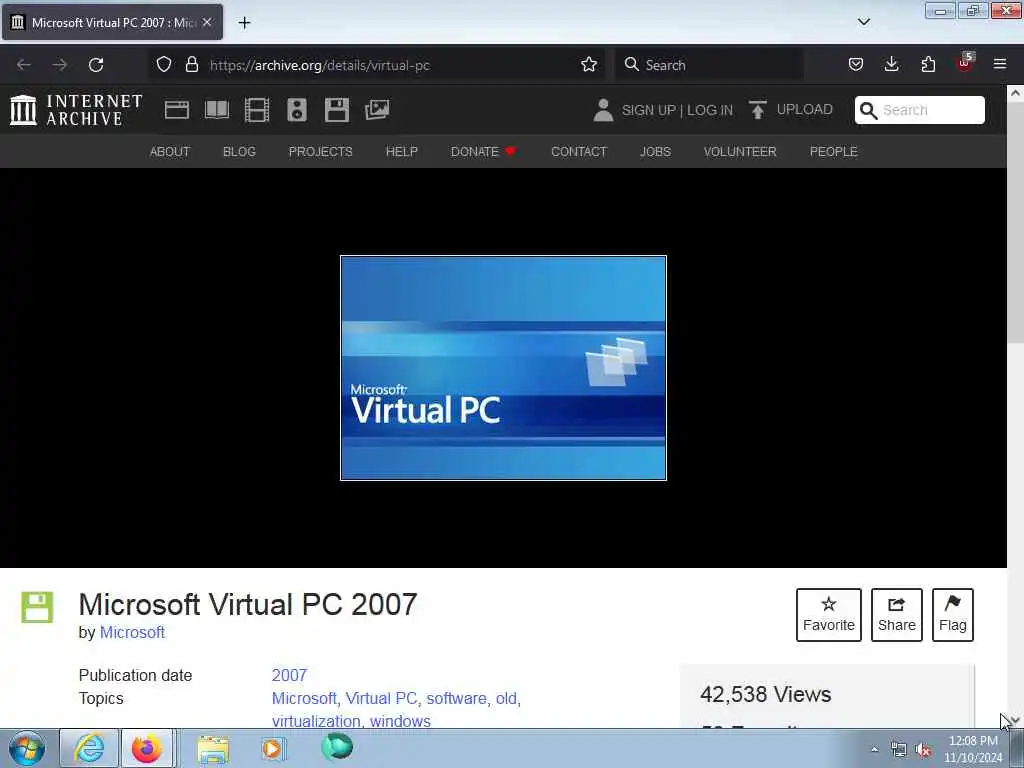
Task: Open the Windows Start button
Action: click(x=27, y=748)
